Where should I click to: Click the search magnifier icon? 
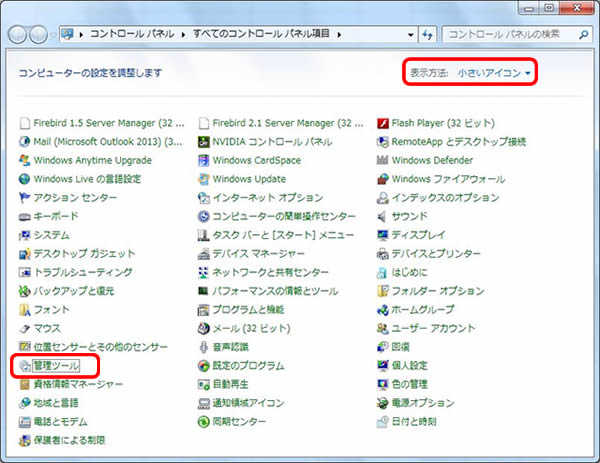pyautogui.click(x=584, y=35)
